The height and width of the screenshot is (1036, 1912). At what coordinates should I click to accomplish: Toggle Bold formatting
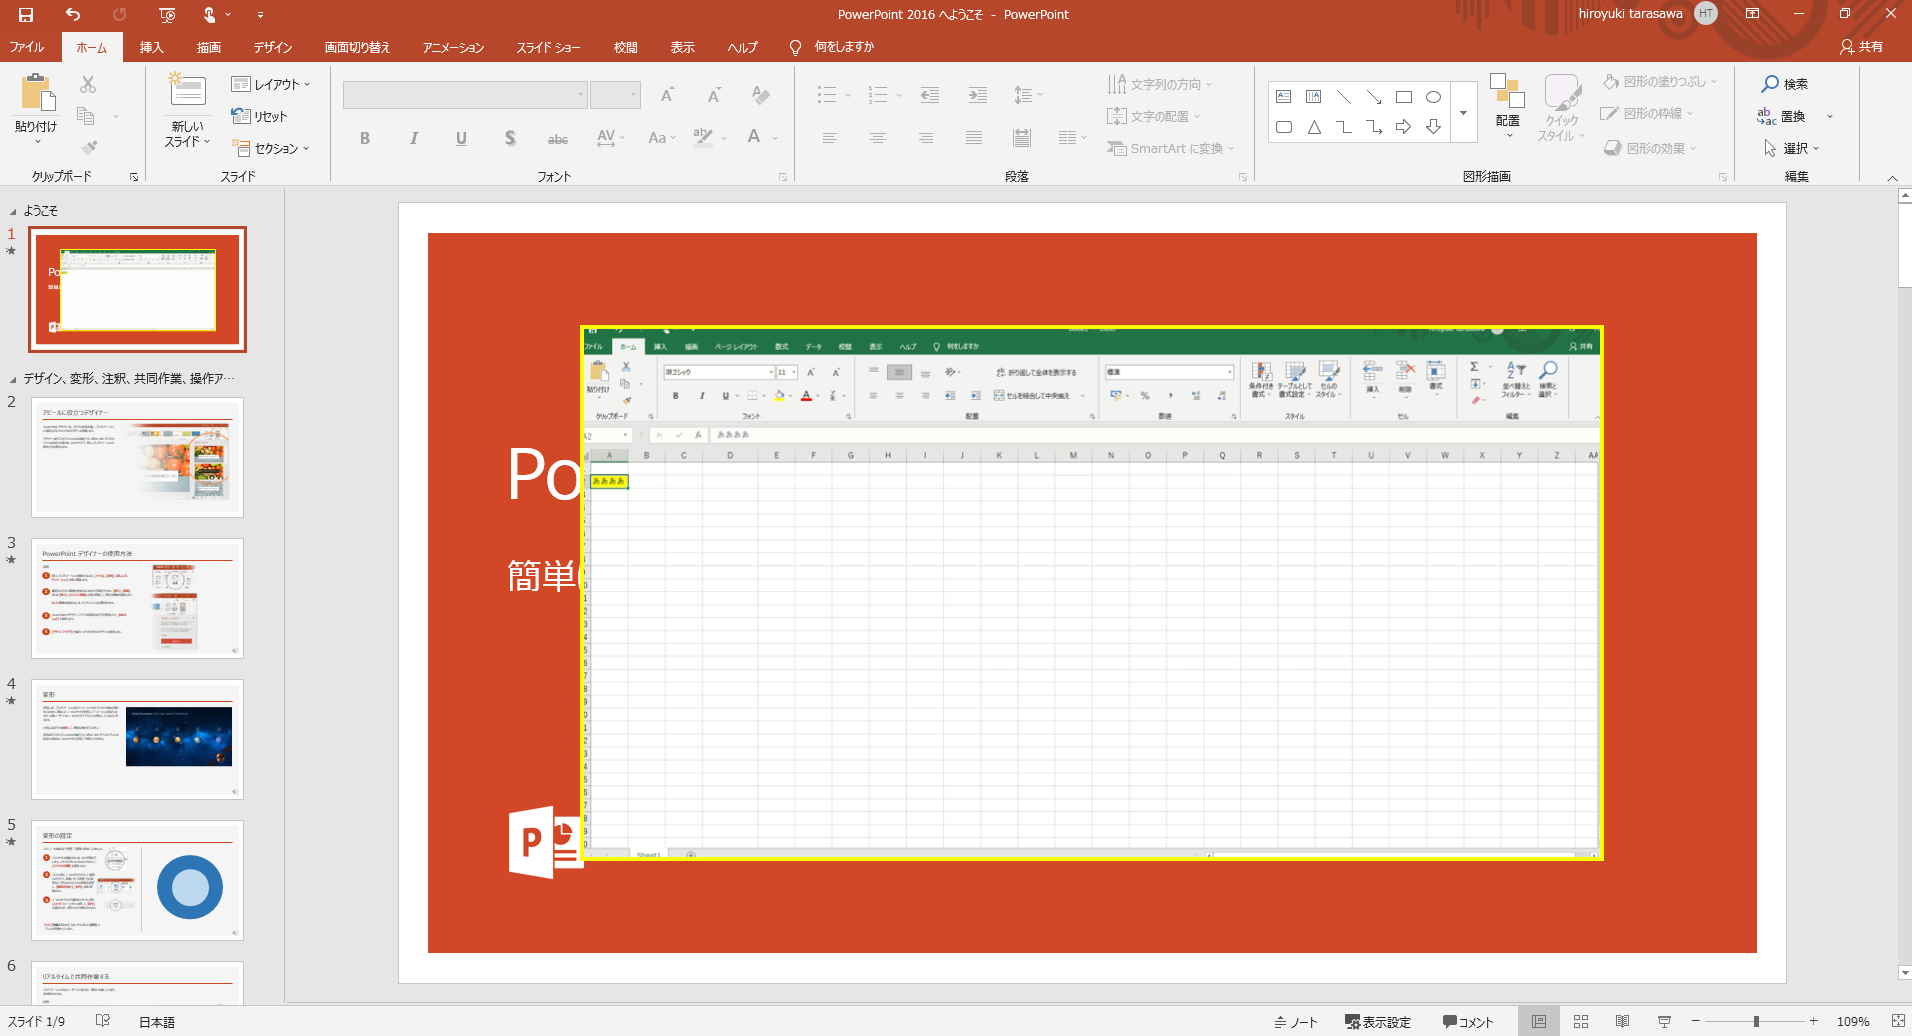tap(365, 138)
